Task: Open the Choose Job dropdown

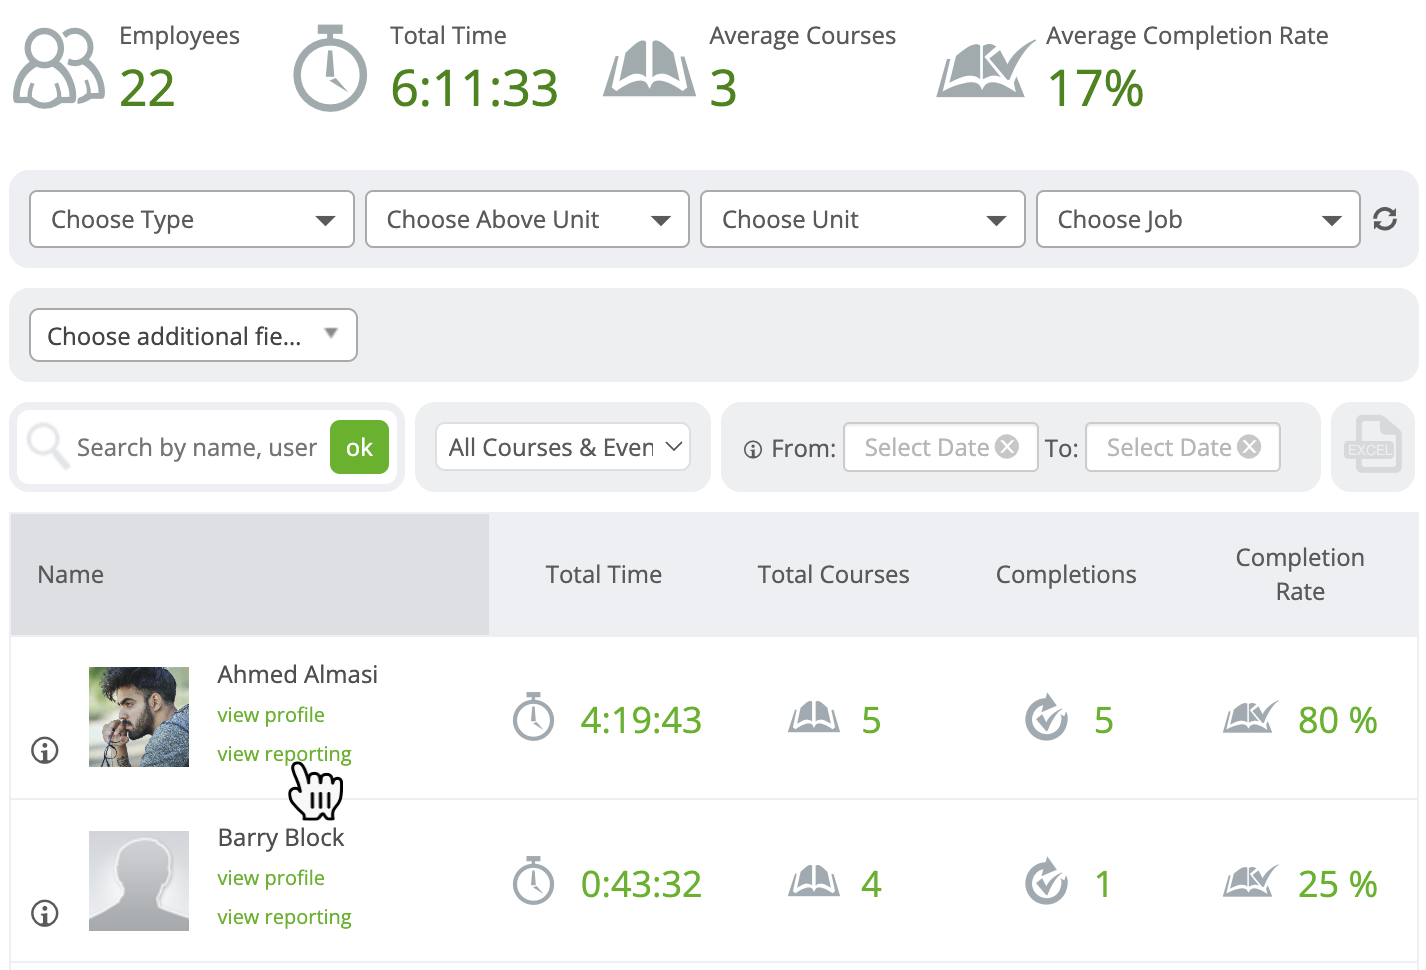Action: click(1197, 219)
